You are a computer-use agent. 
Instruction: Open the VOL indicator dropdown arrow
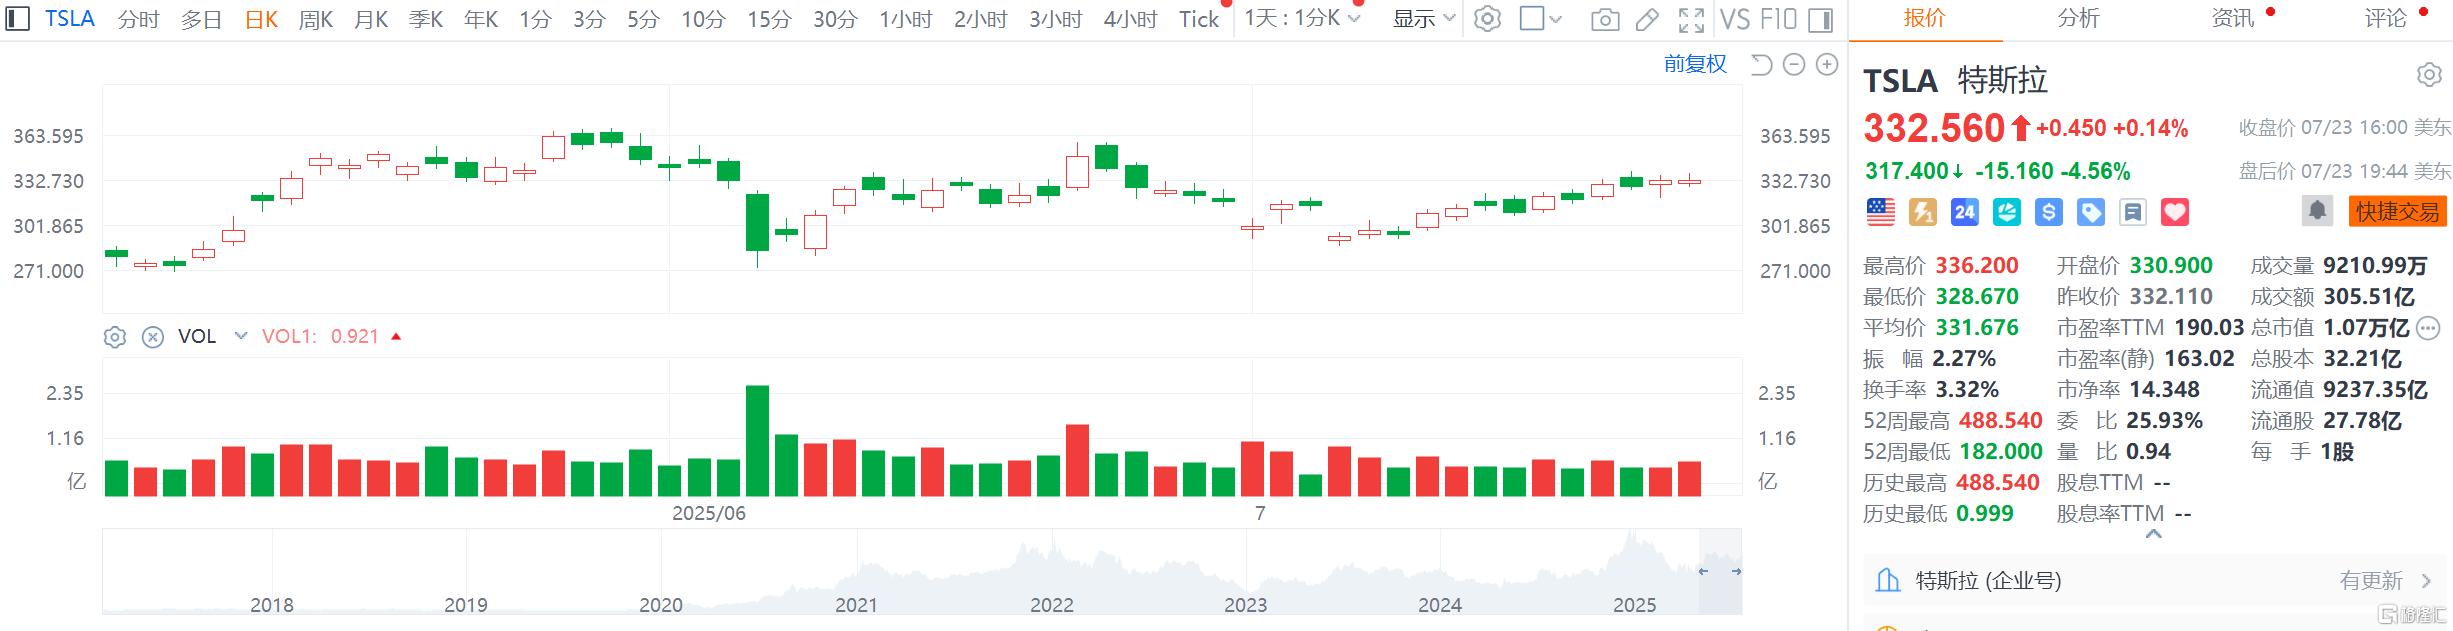[240, 336]
